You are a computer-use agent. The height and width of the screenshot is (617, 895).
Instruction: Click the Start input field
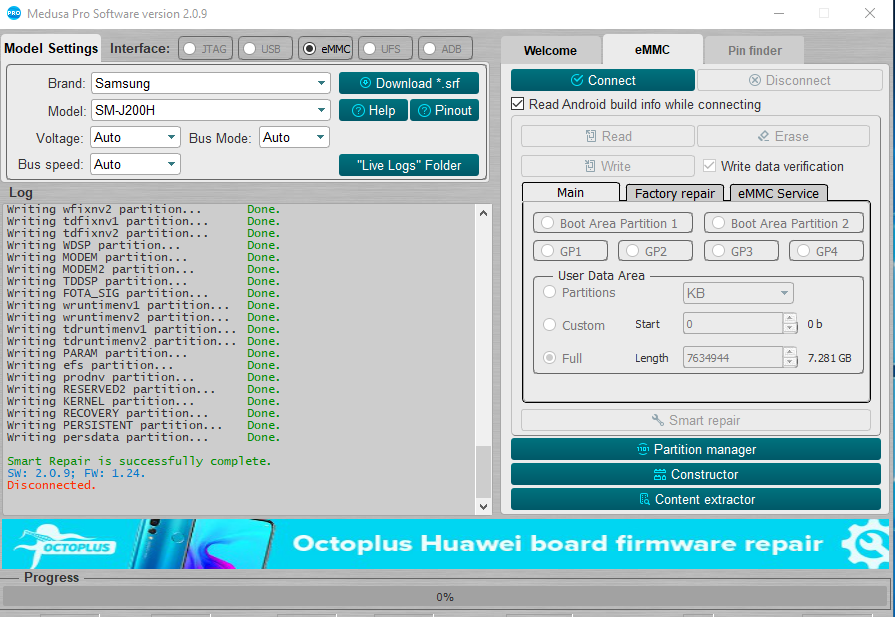click(x=733, y=323)
